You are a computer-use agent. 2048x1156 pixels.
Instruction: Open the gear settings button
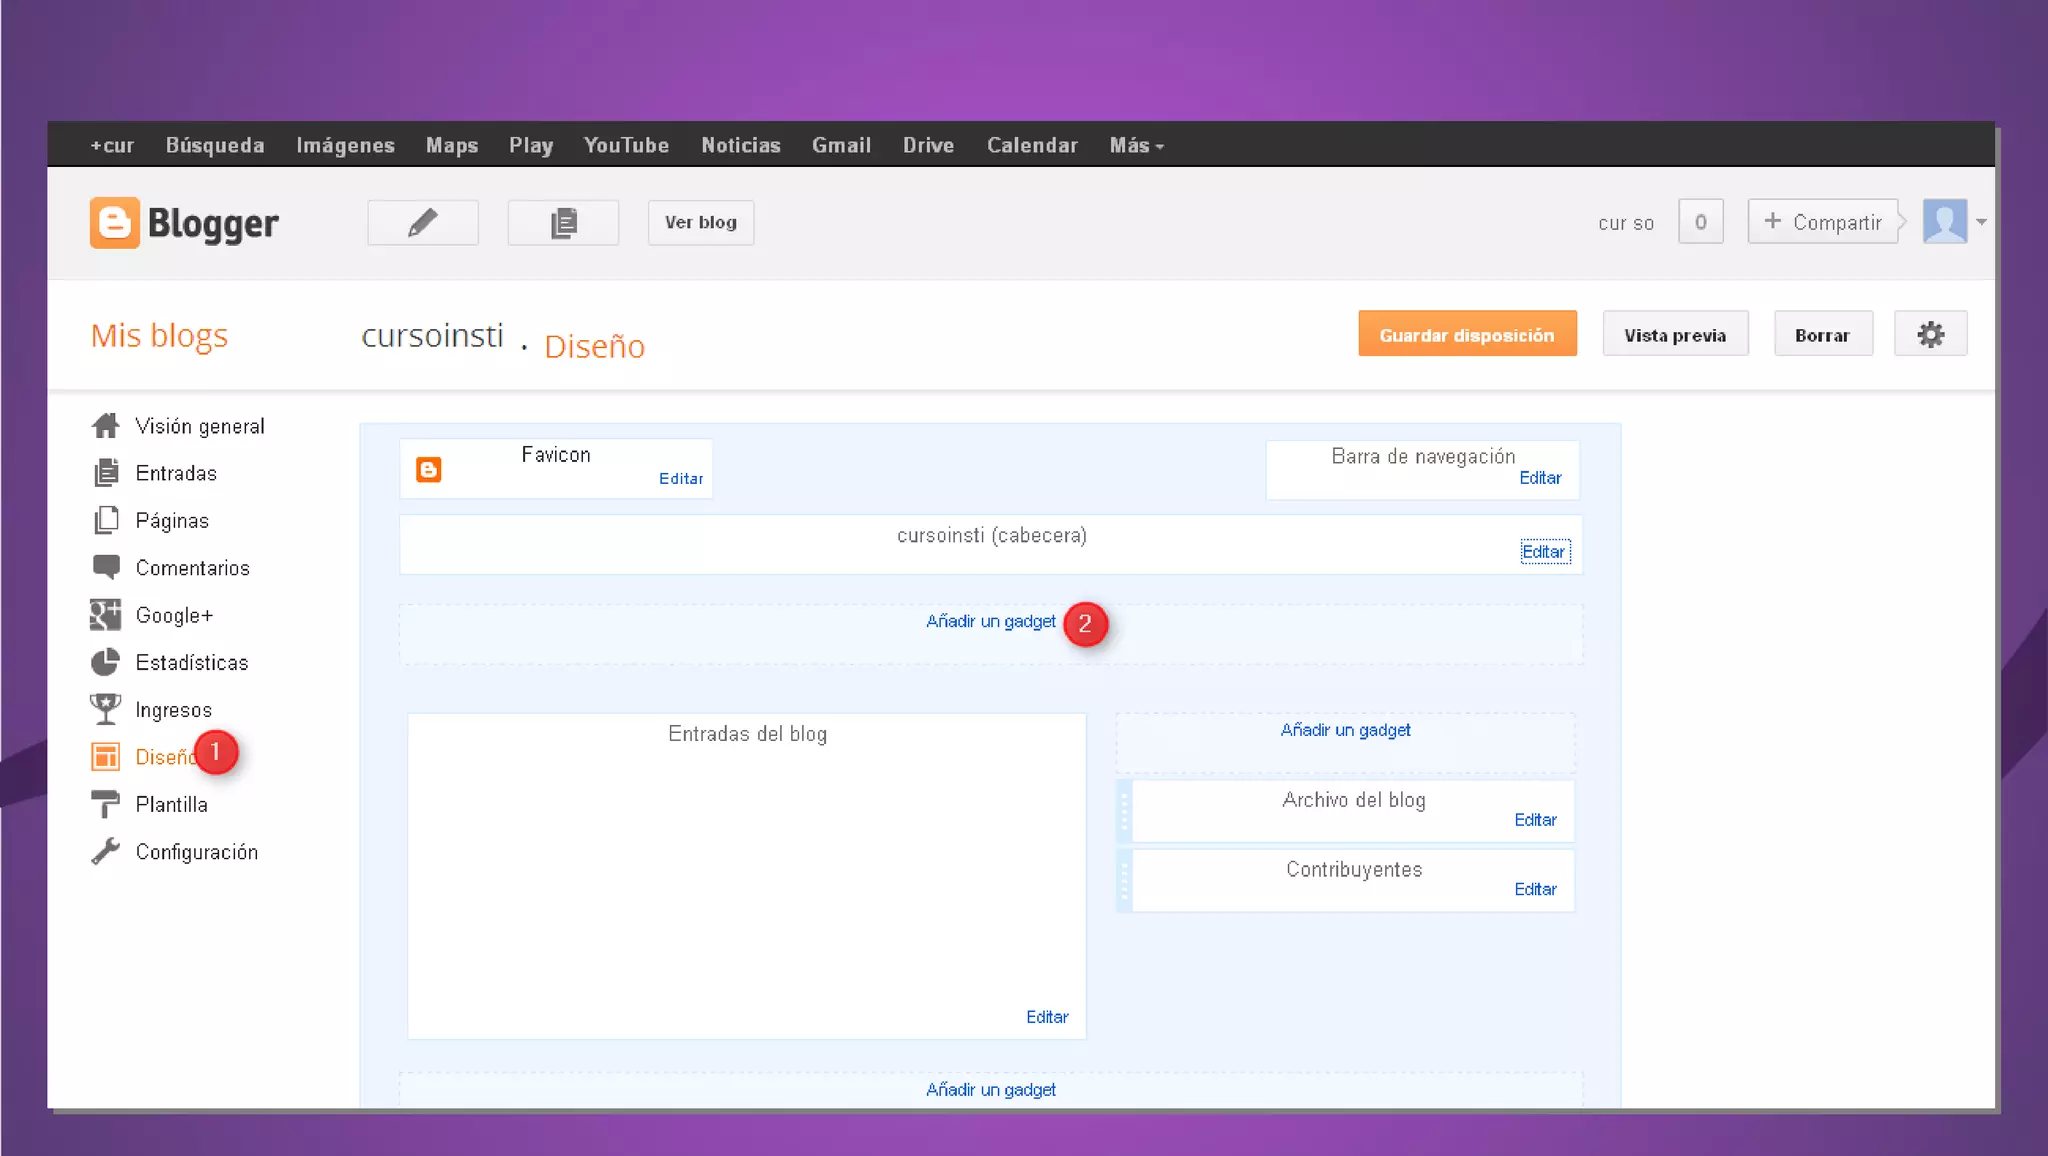[1930, 334]
